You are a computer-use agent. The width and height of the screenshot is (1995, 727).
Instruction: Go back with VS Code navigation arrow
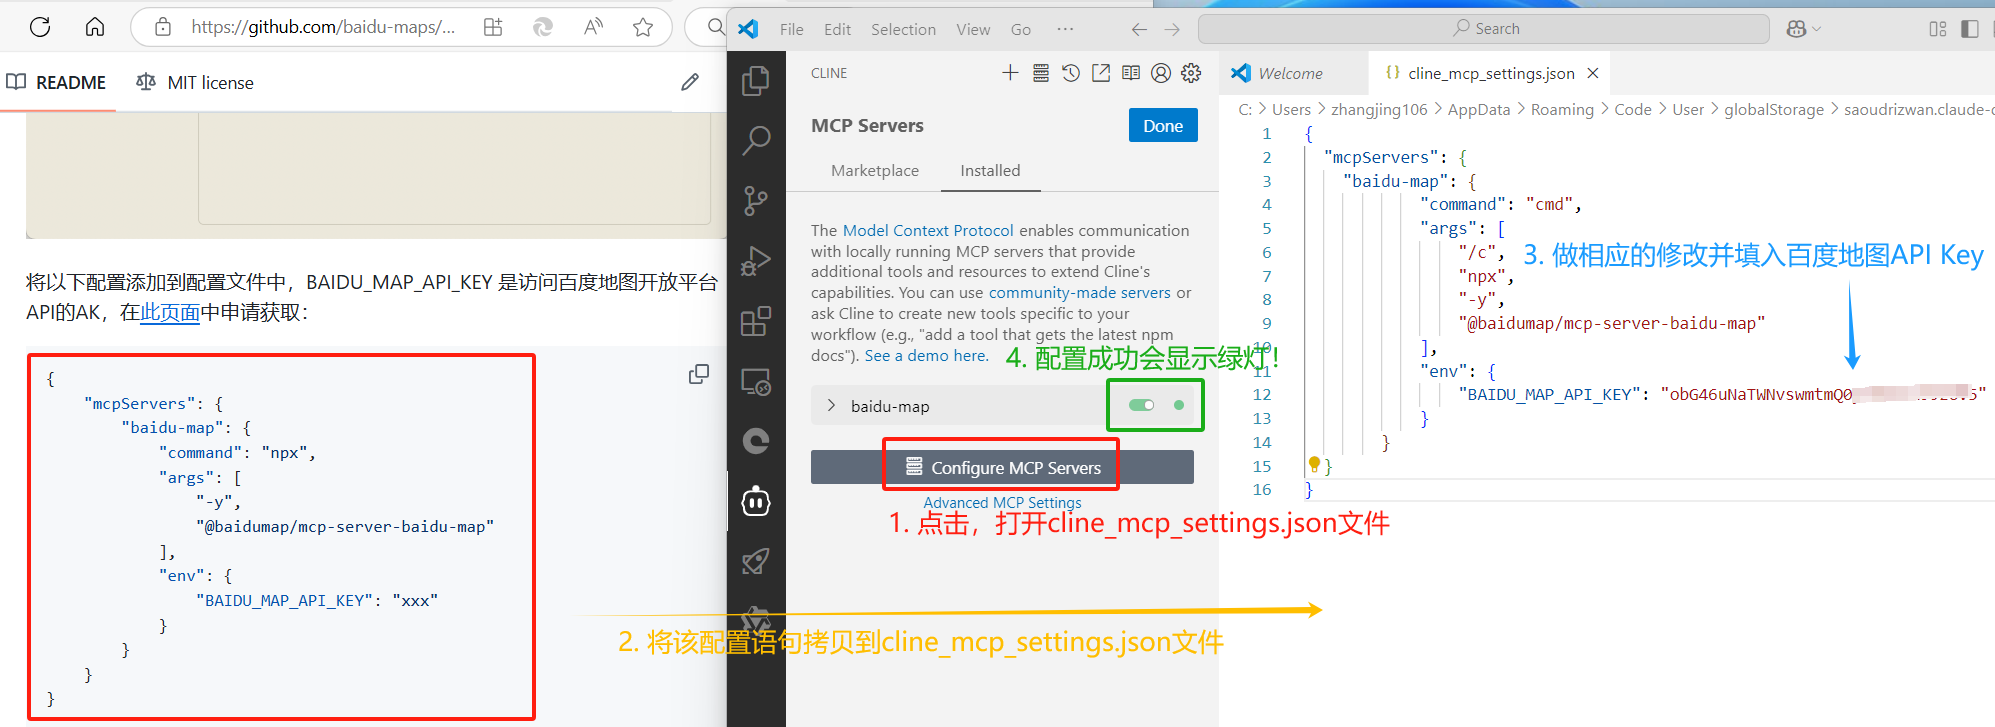click(1139, 29)
